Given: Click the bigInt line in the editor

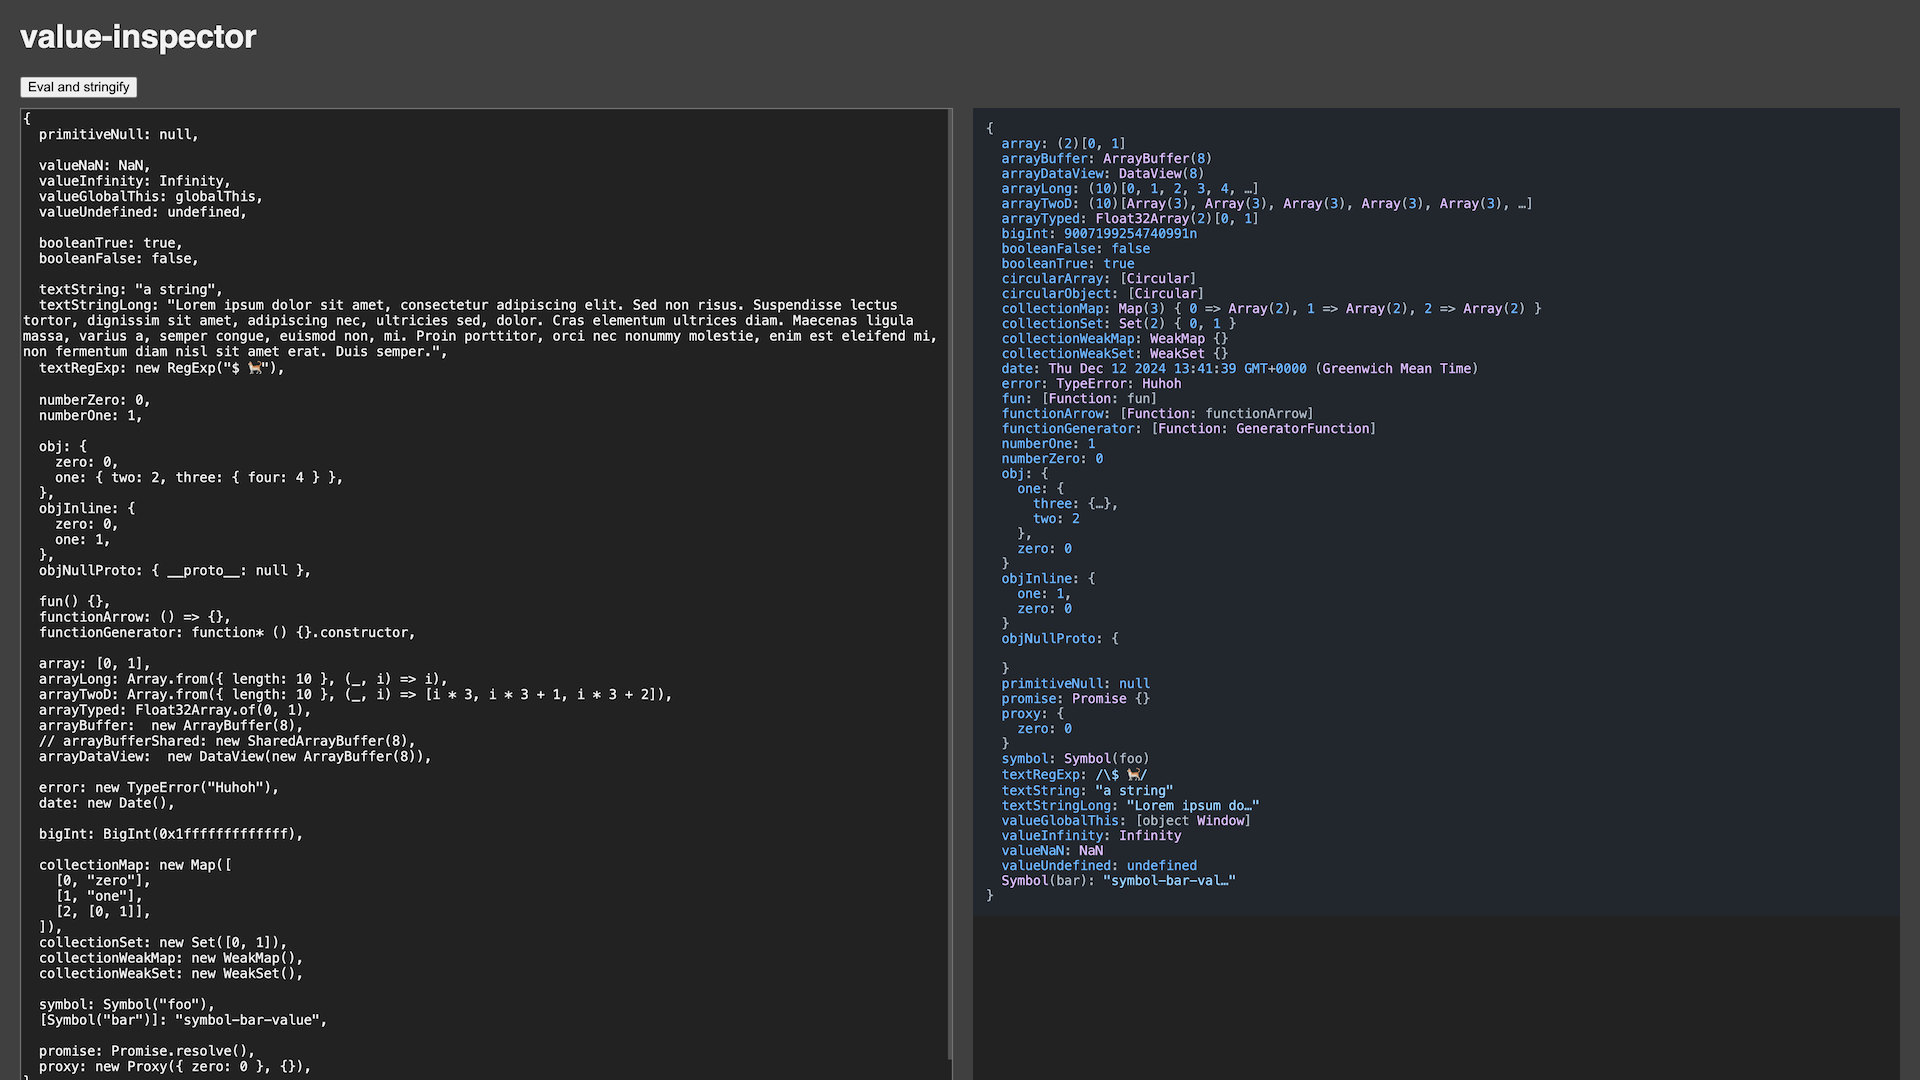Looking at the screenshot, I should [x=170, y=834].
